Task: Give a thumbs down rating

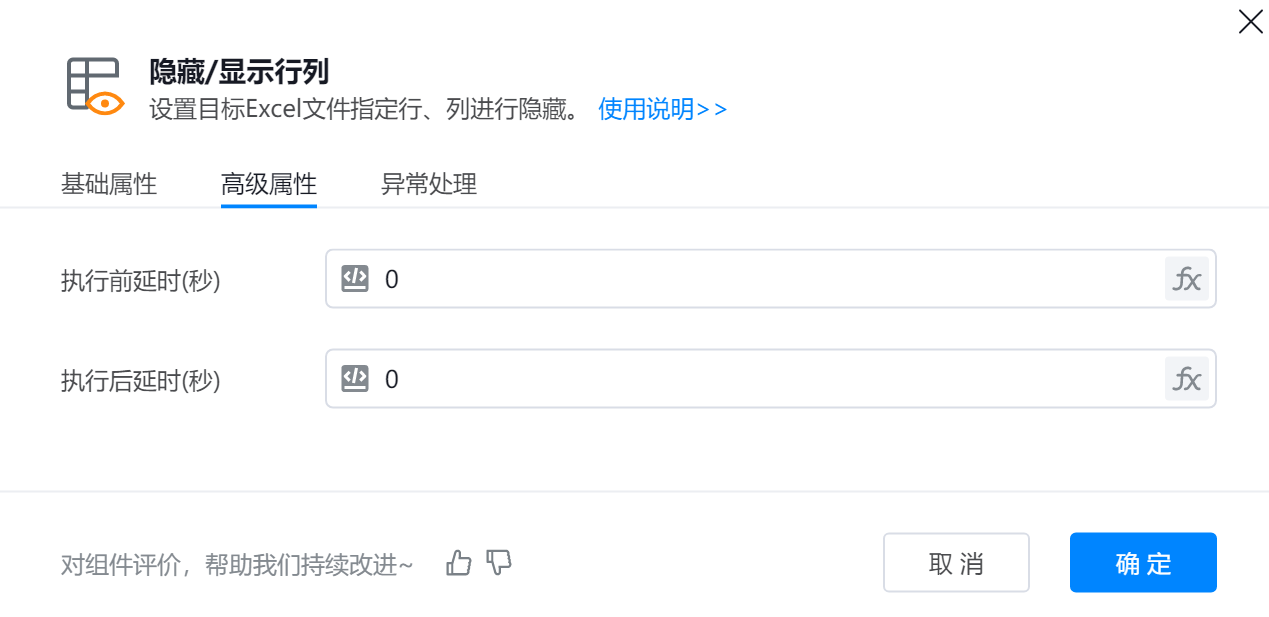Action: (498, 563)
